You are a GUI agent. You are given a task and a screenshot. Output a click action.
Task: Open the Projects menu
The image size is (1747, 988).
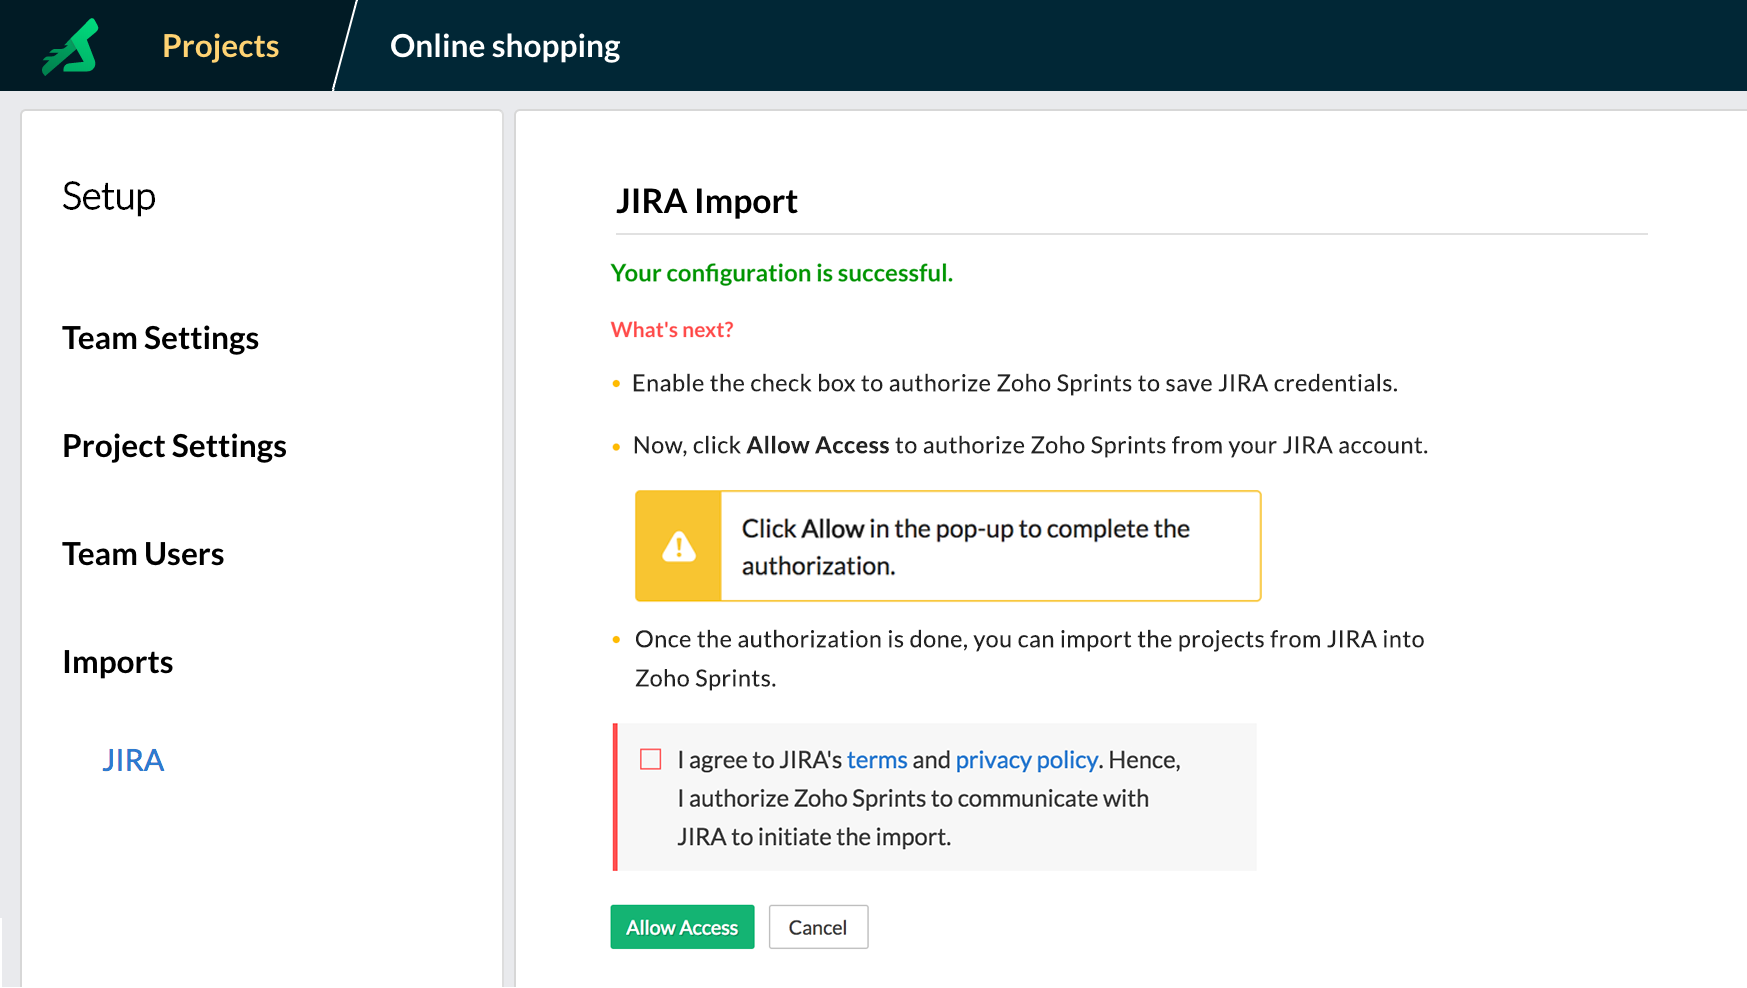coord(220,46)
